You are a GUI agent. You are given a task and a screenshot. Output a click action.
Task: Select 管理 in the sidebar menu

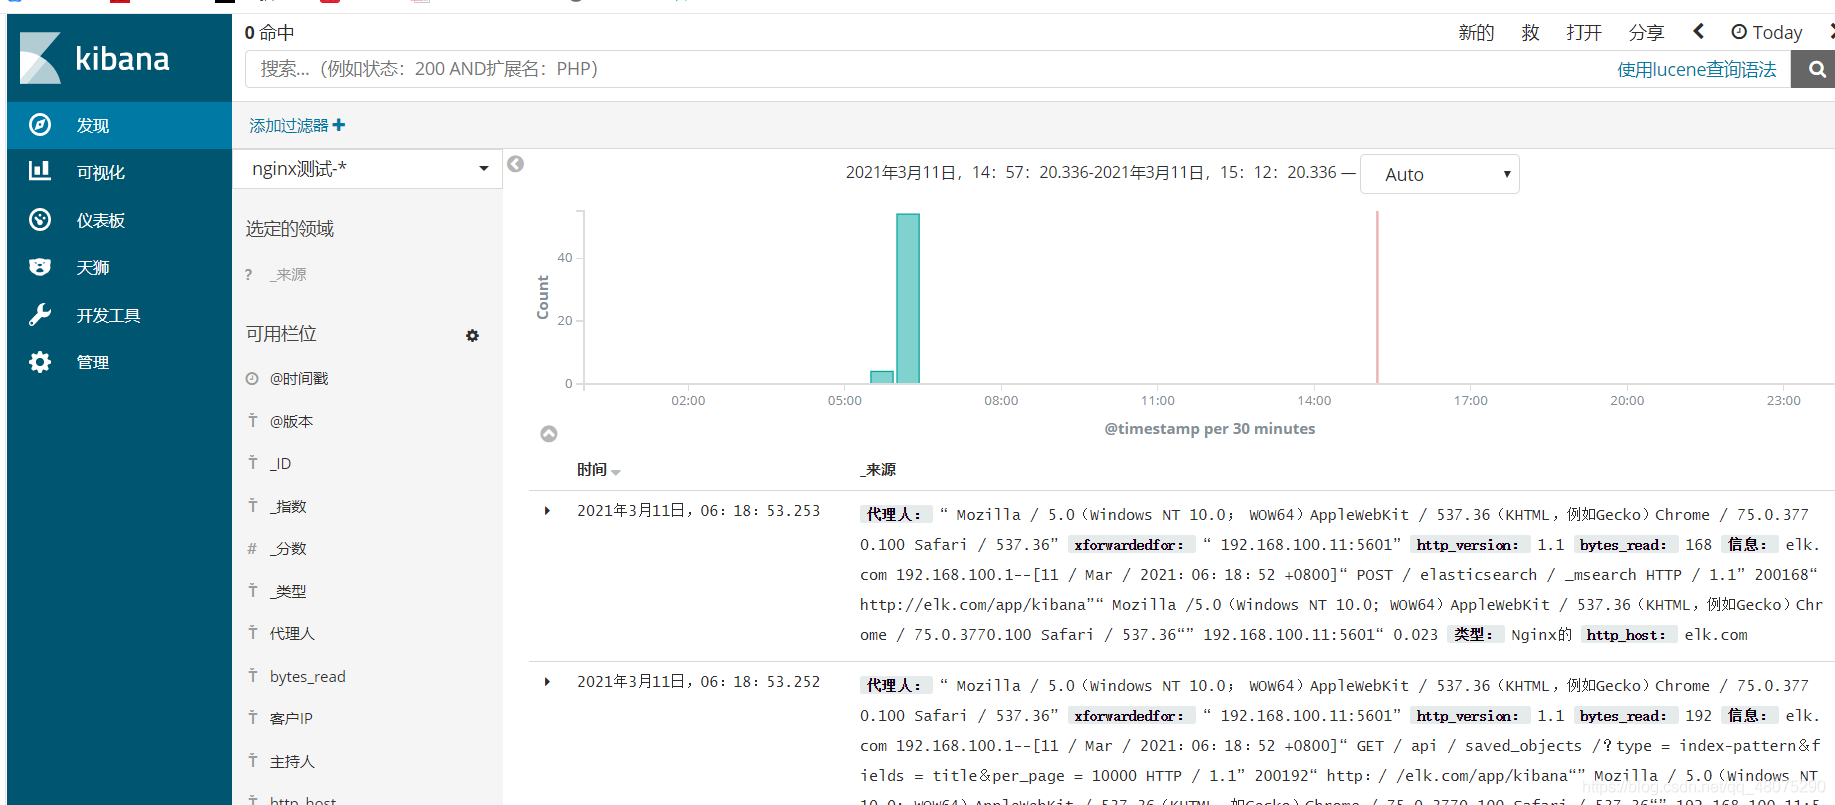(x=93, y=362)
